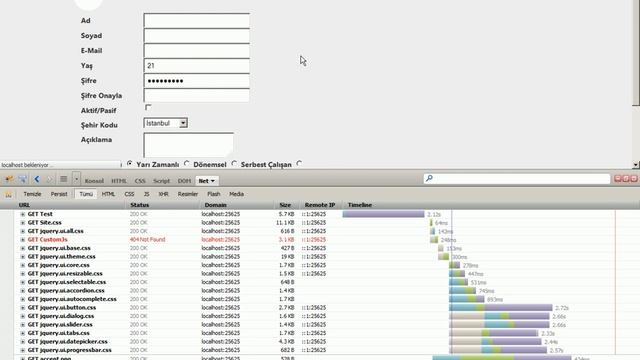Switch to the Firebug HTML panel tab
The image size is (640, 360).
(x=119, y=181)
